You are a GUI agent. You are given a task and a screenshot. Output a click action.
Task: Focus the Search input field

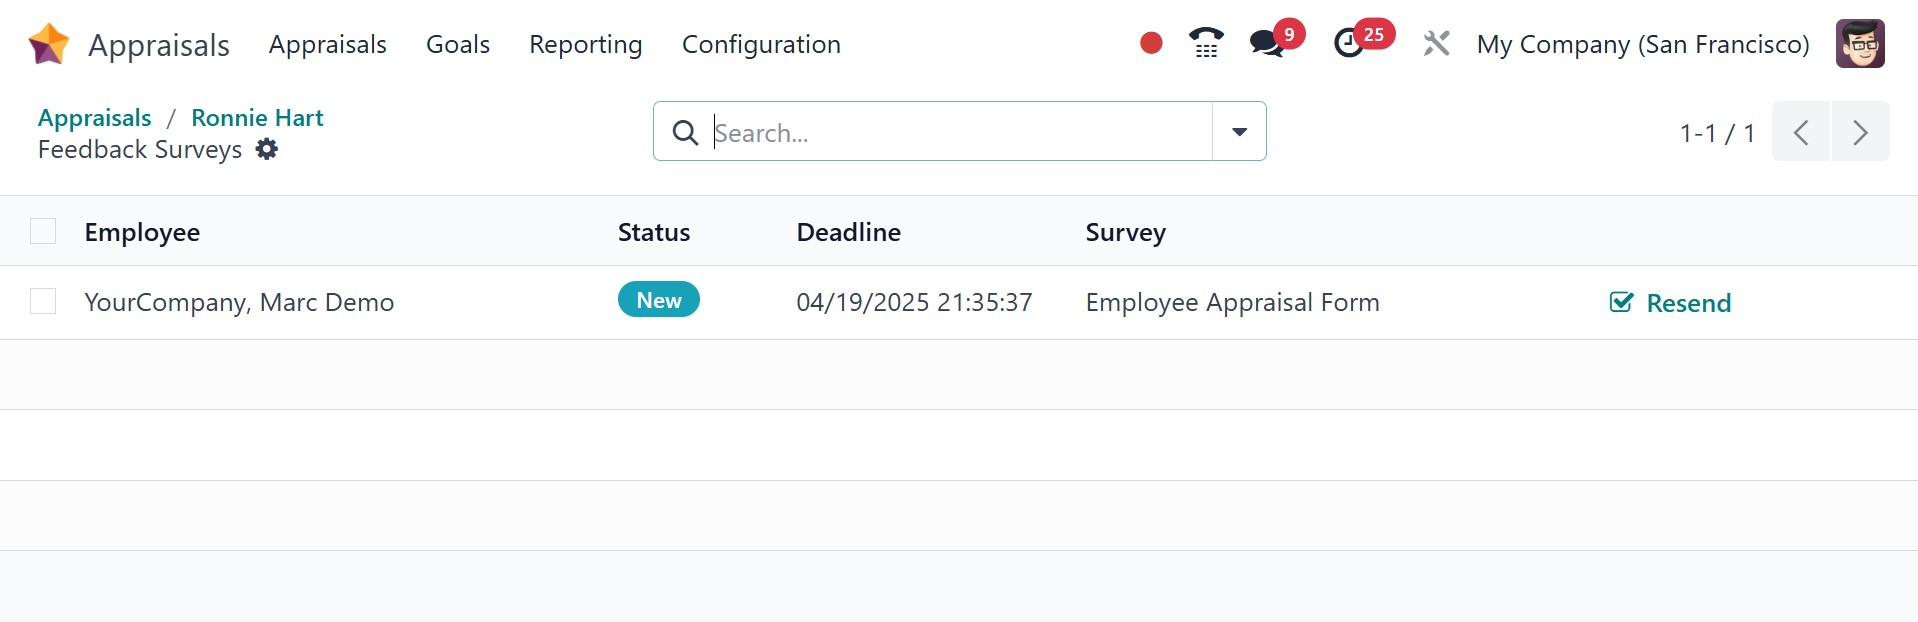[958, 132]
